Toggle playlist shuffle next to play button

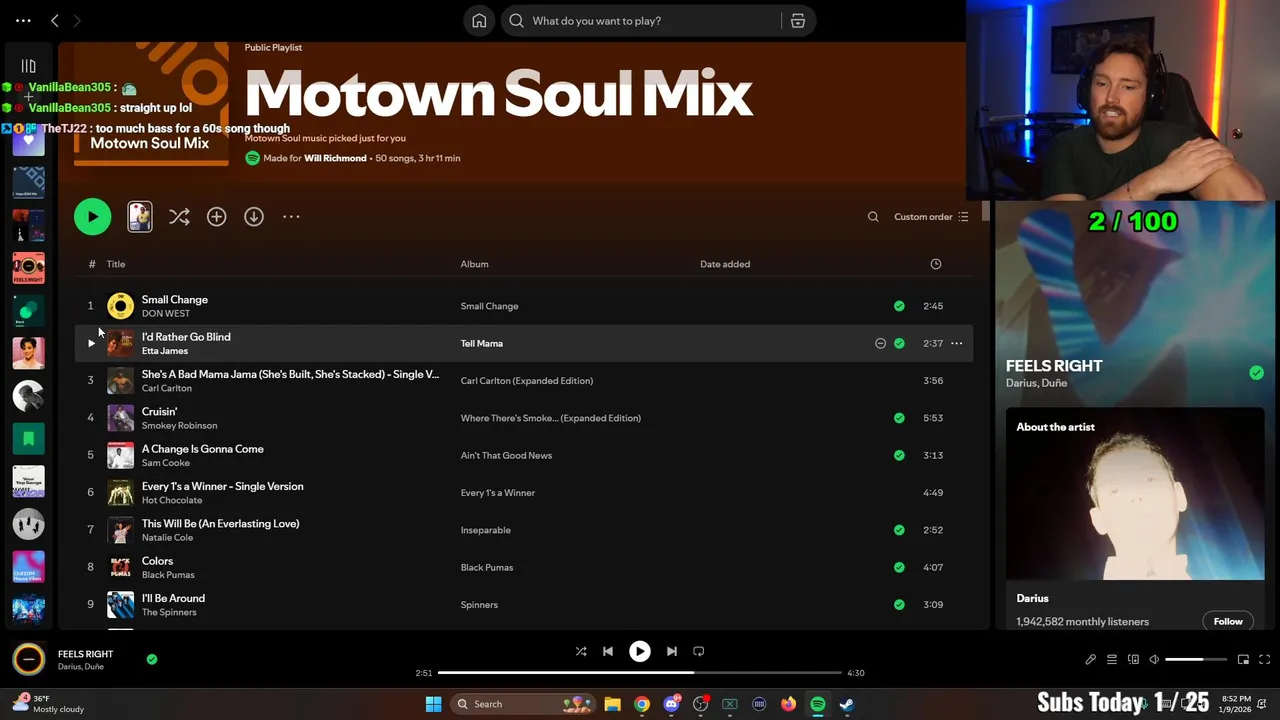point(179,217)
